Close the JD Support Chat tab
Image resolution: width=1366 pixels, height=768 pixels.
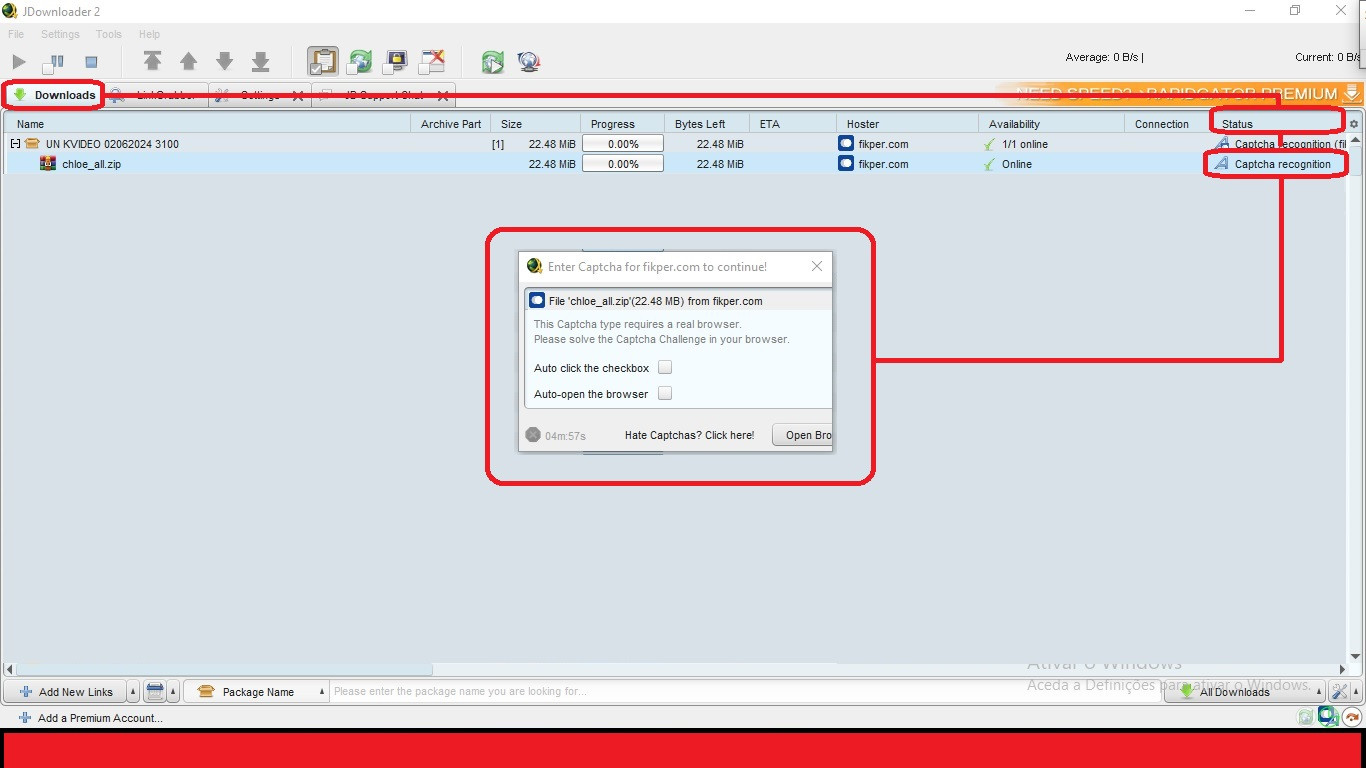(441, 96)
